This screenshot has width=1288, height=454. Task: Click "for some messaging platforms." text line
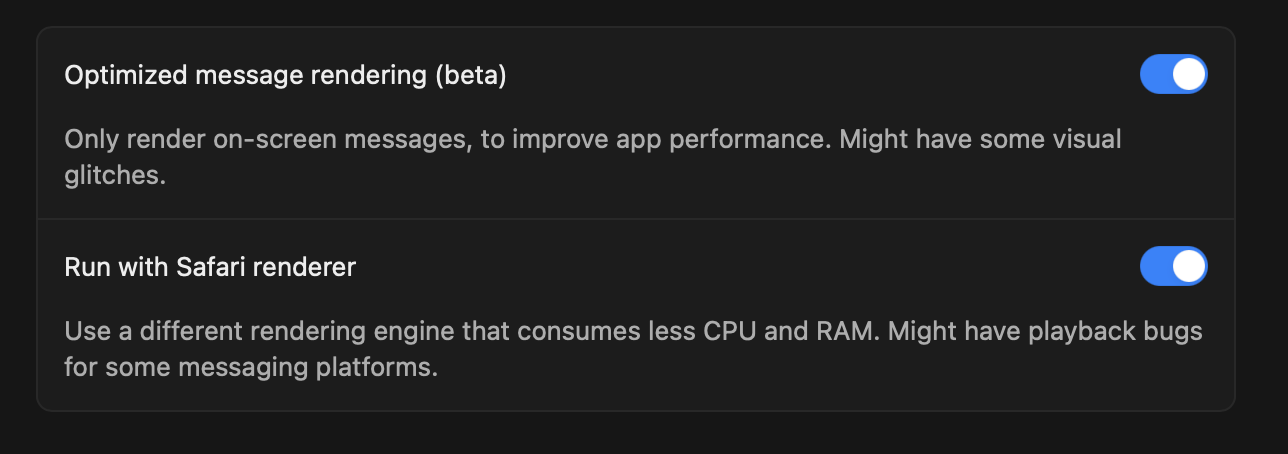(x=251, y=368)
